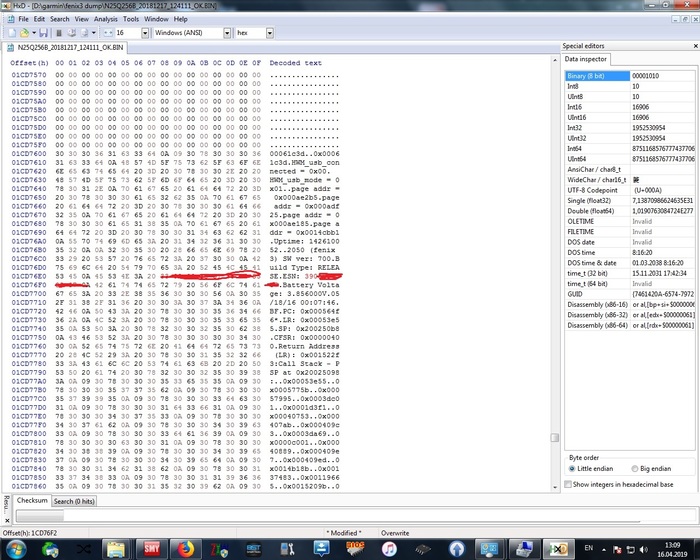
Task: Select the time_t (32 bit) row
Action: 630,273
